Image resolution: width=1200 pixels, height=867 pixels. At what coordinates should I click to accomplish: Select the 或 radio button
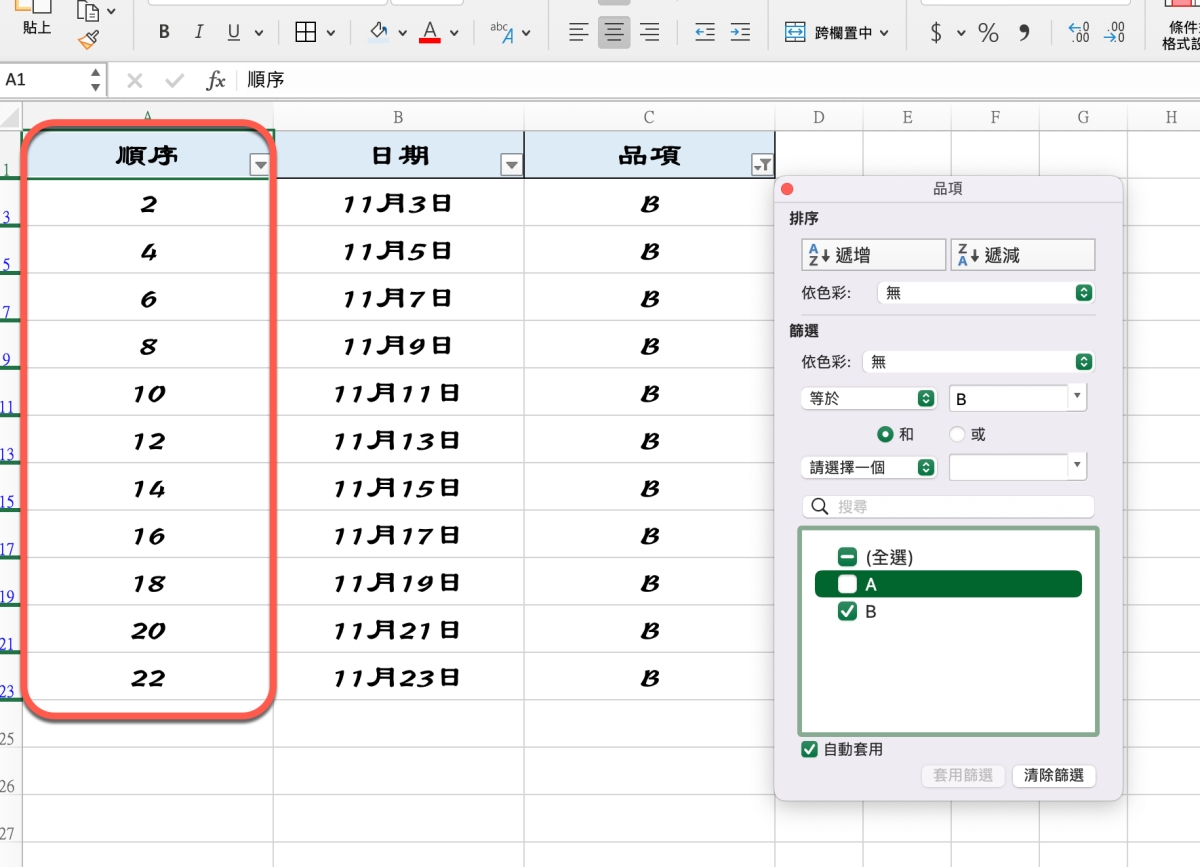[x=957, y=435]
